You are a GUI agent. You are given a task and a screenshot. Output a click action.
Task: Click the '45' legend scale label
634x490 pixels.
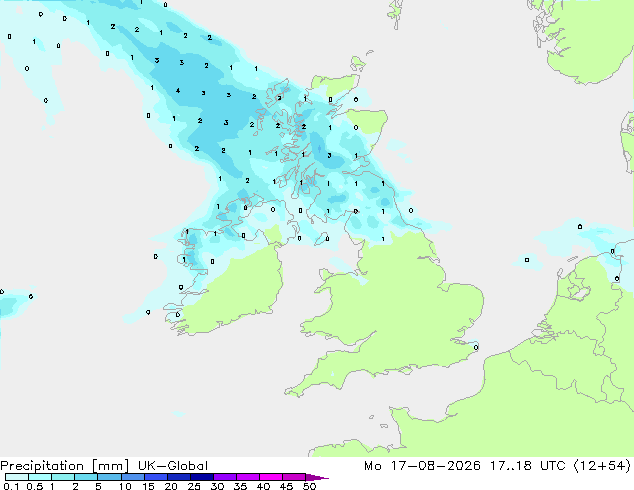pyautogui.click(x=286, y=486)
